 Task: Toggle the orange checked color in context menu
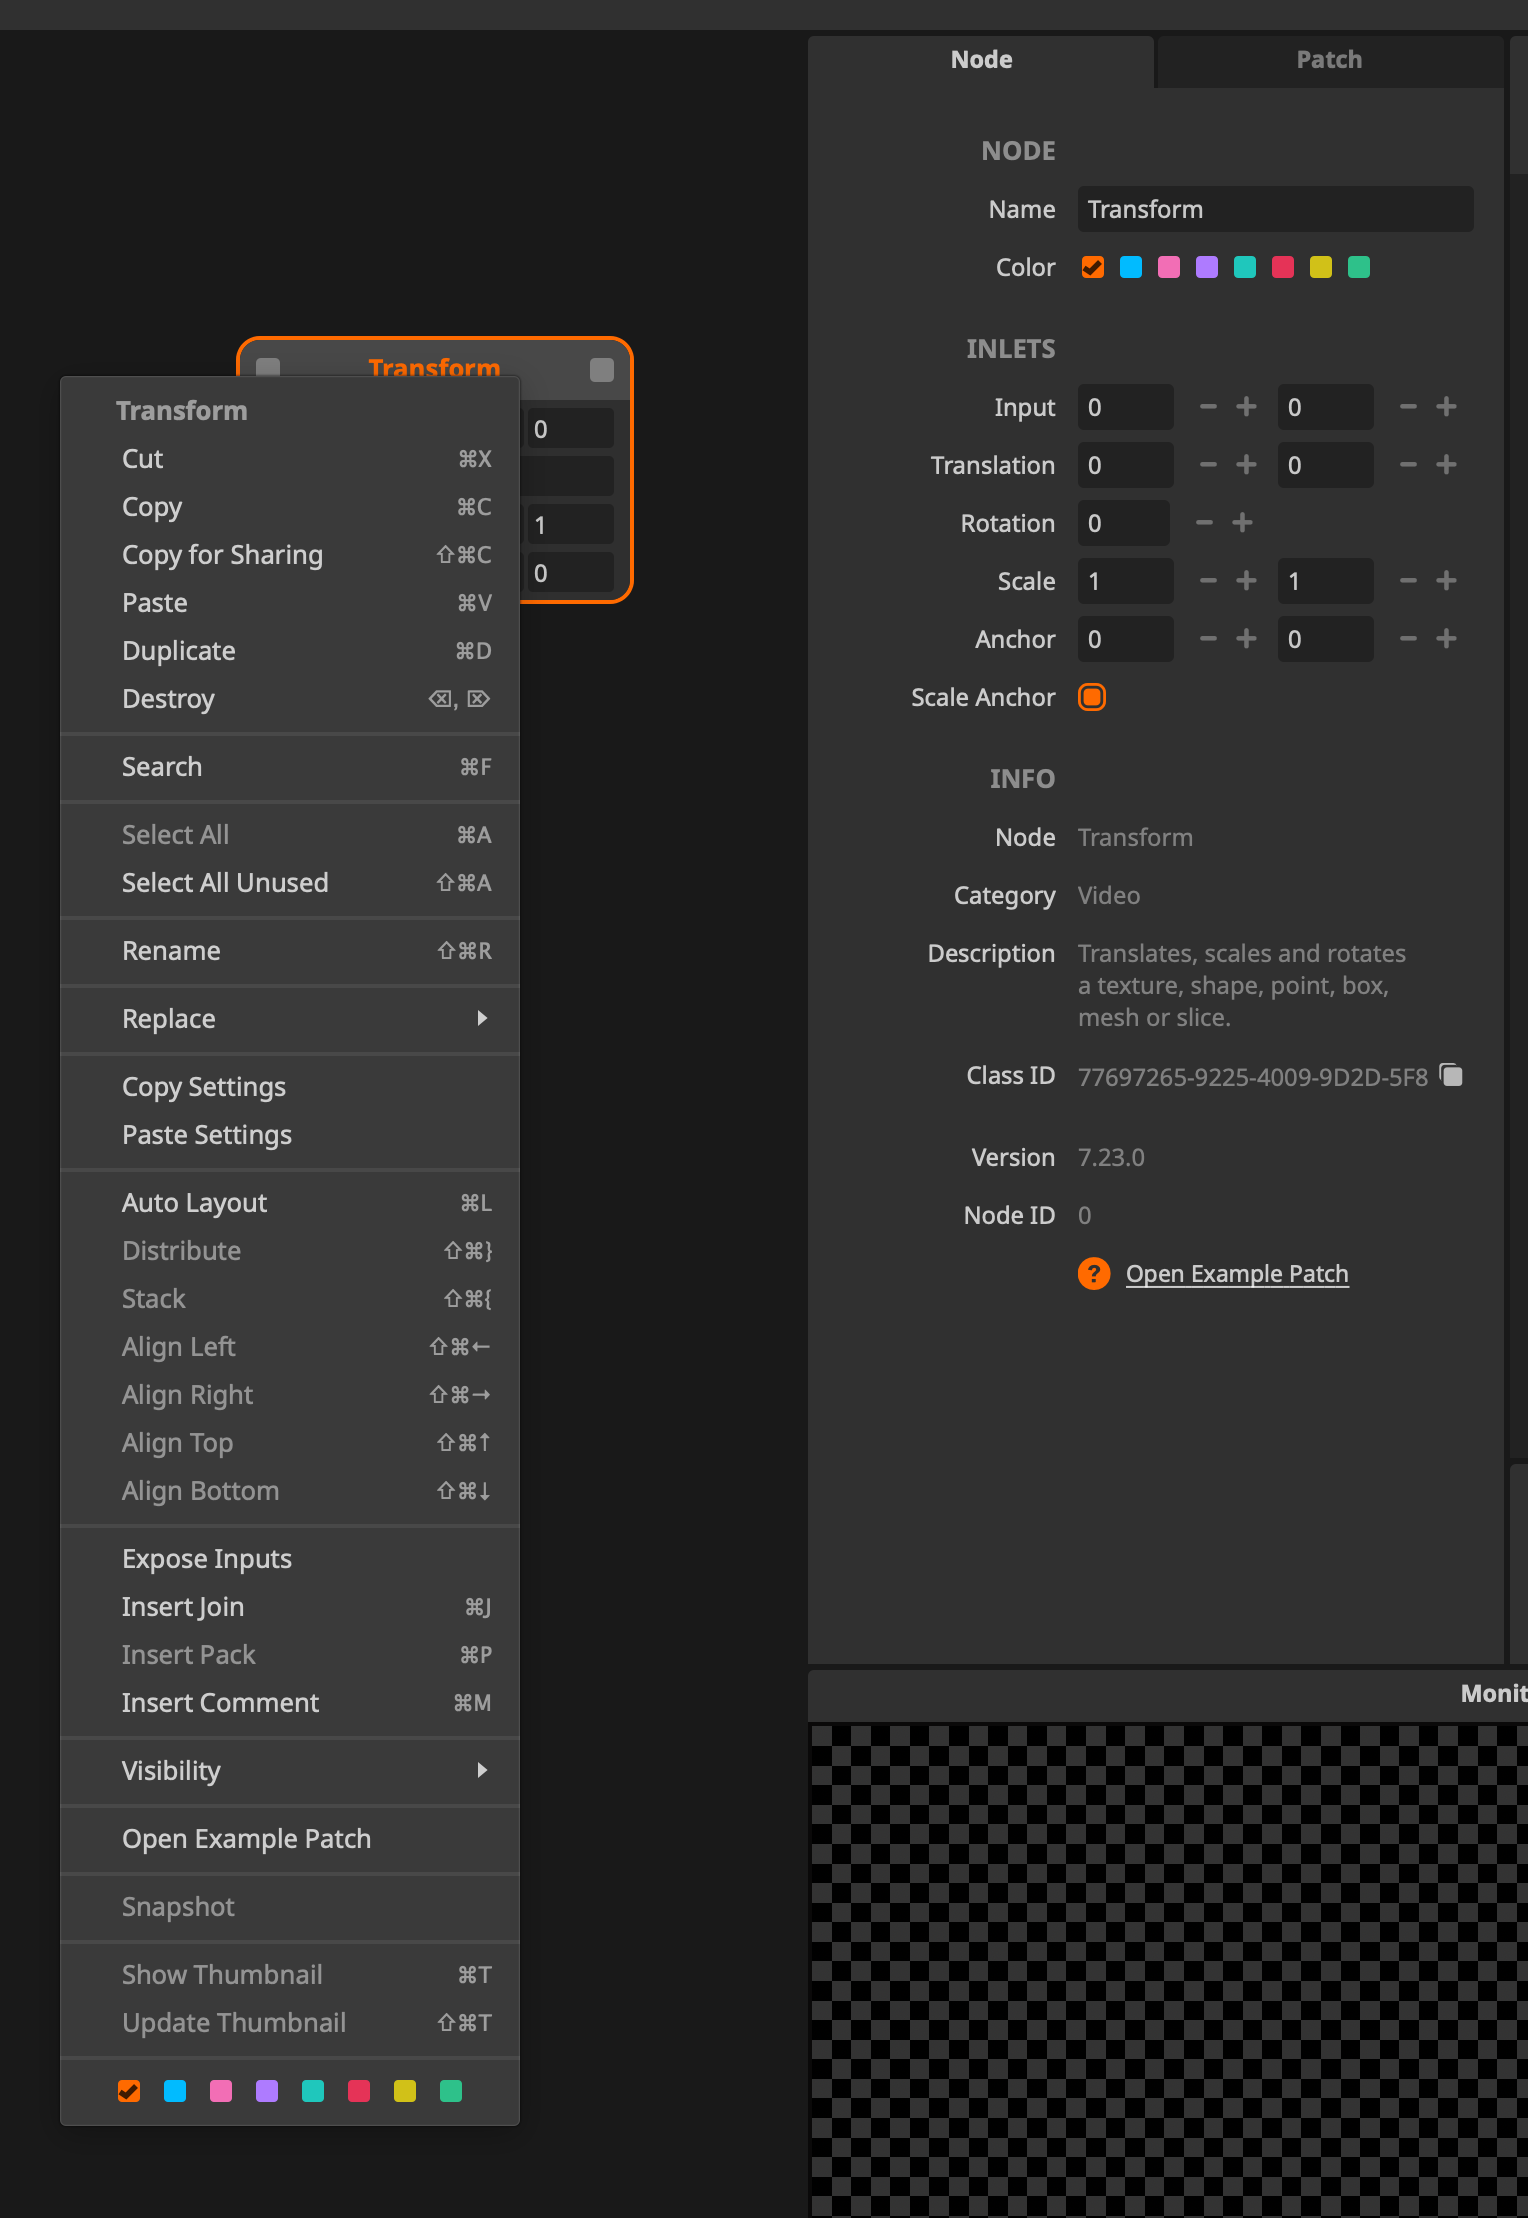(129, 2091)
